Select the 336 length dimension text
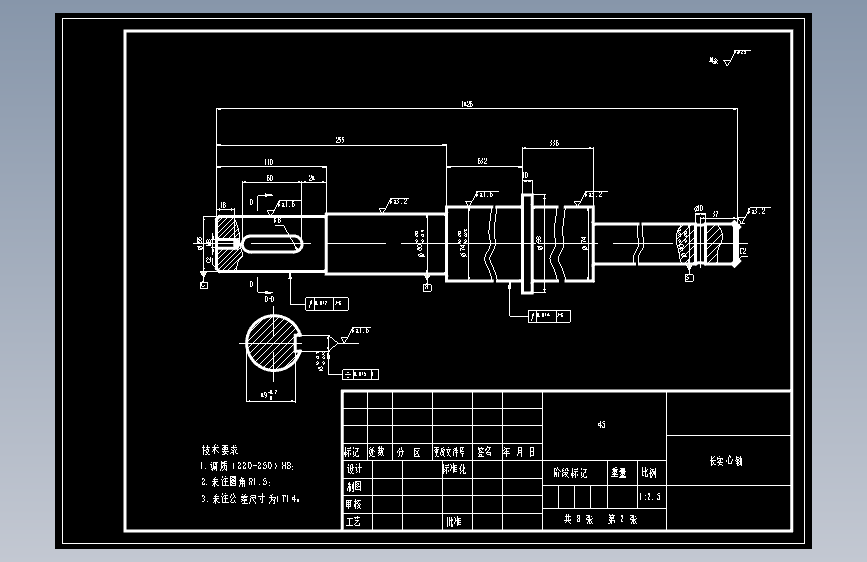 (554, 143)
